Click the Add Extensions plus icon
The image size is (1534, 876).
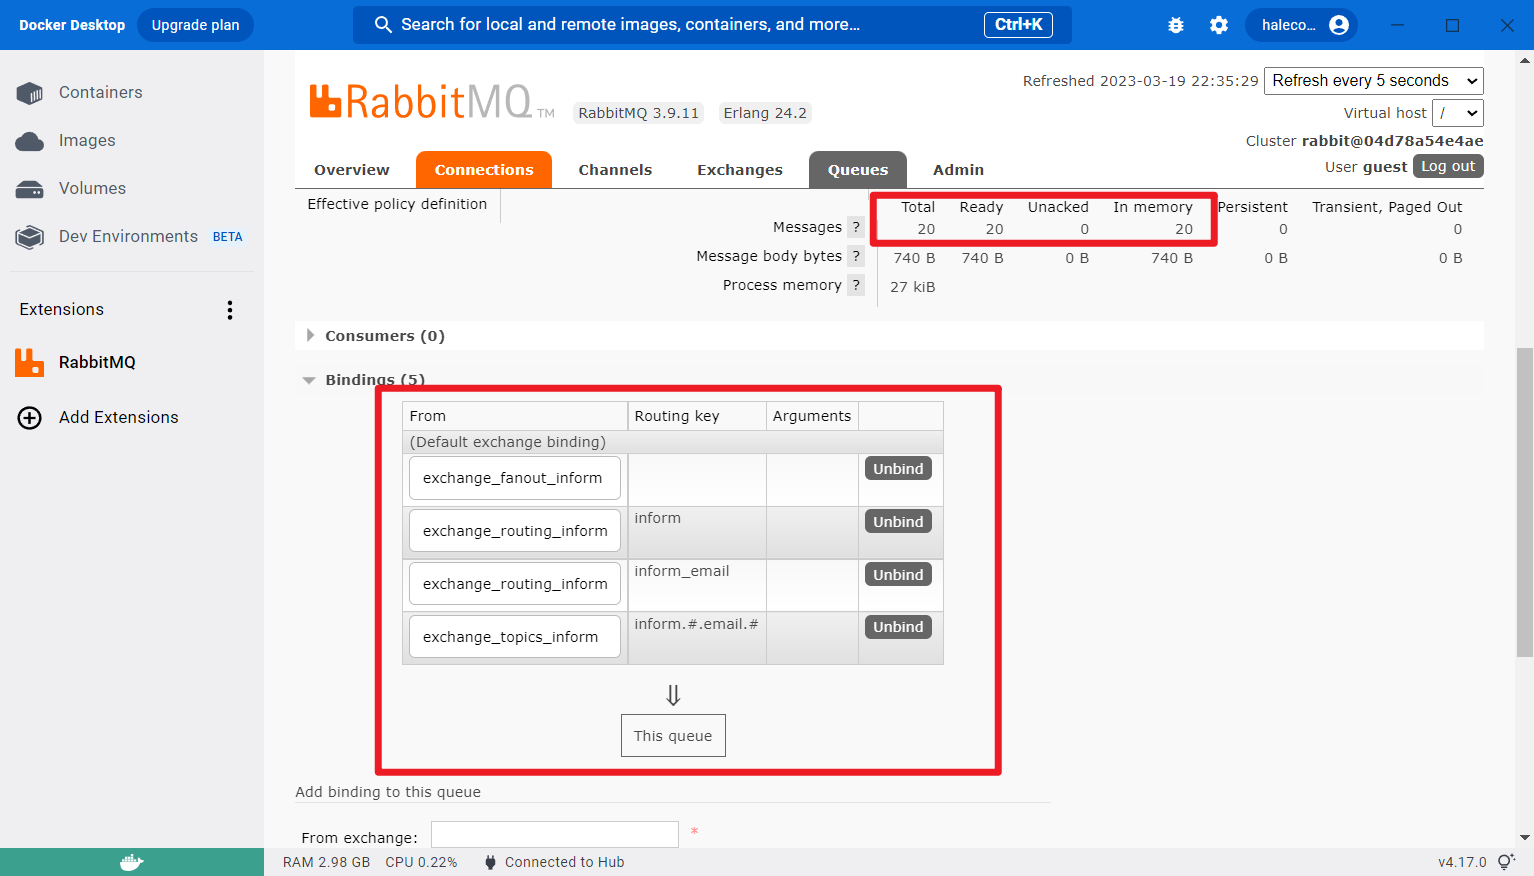[30, 418]
